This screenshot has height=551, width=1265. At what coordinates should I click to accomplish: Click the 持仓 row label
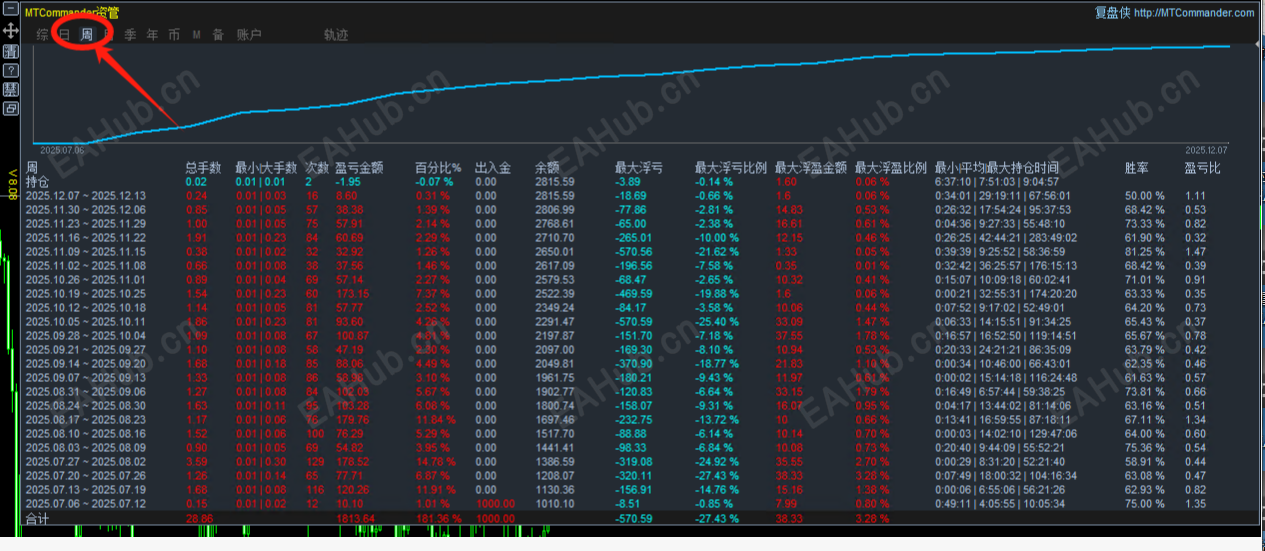point(37,182)
